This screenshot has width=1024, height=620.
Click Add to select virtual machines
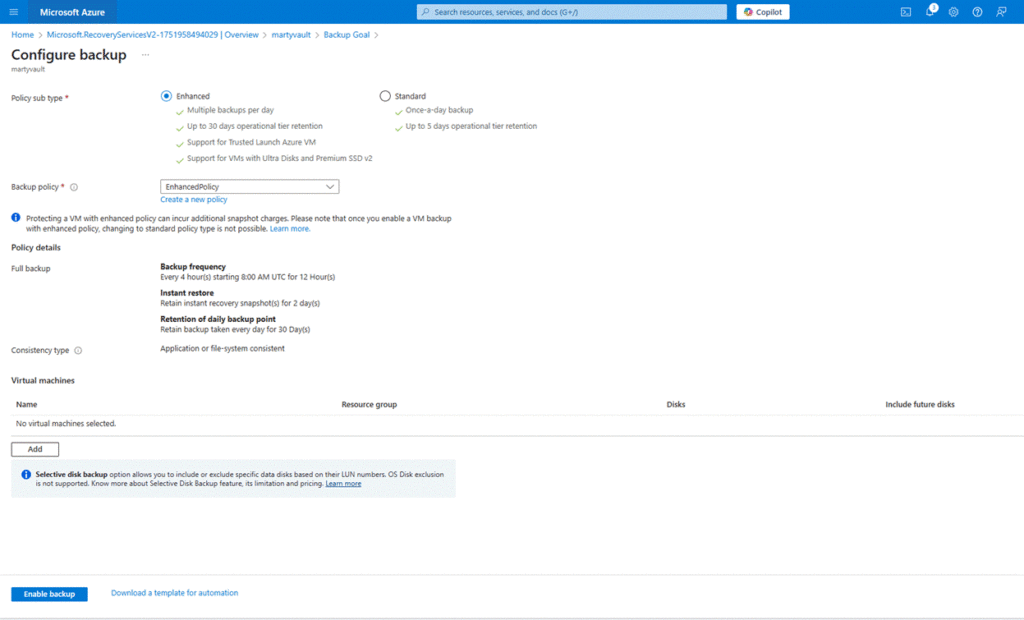[x=35, y=450]
